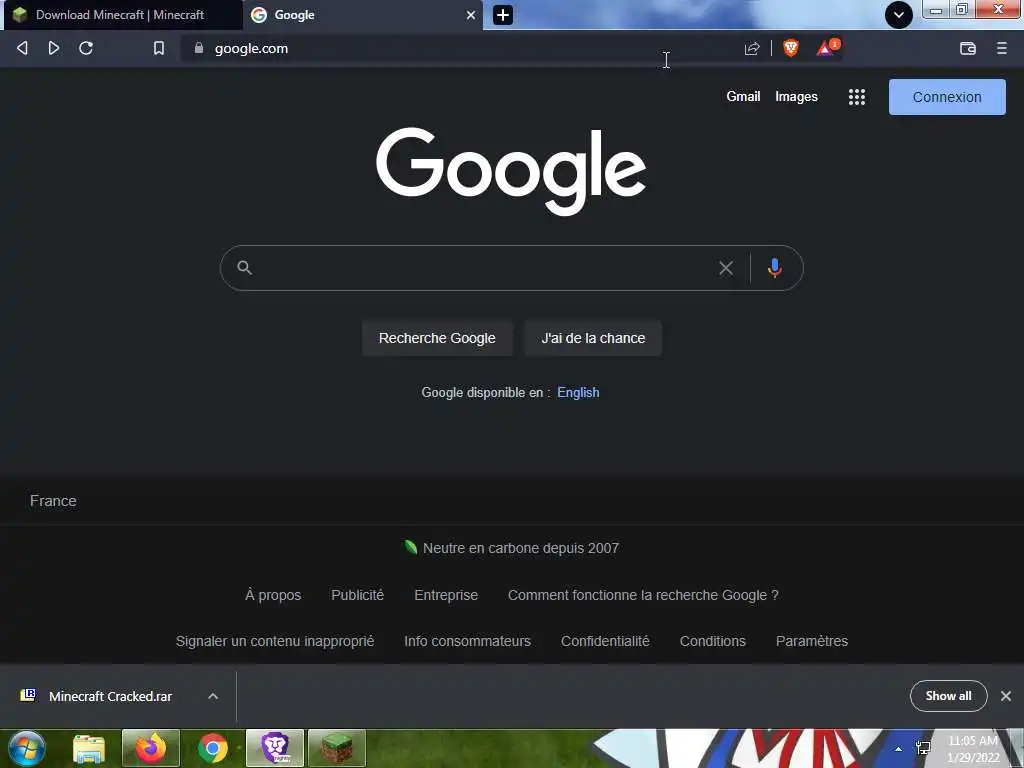Close the Google tab
1024x768 pixels.
[x=471, y=15]
